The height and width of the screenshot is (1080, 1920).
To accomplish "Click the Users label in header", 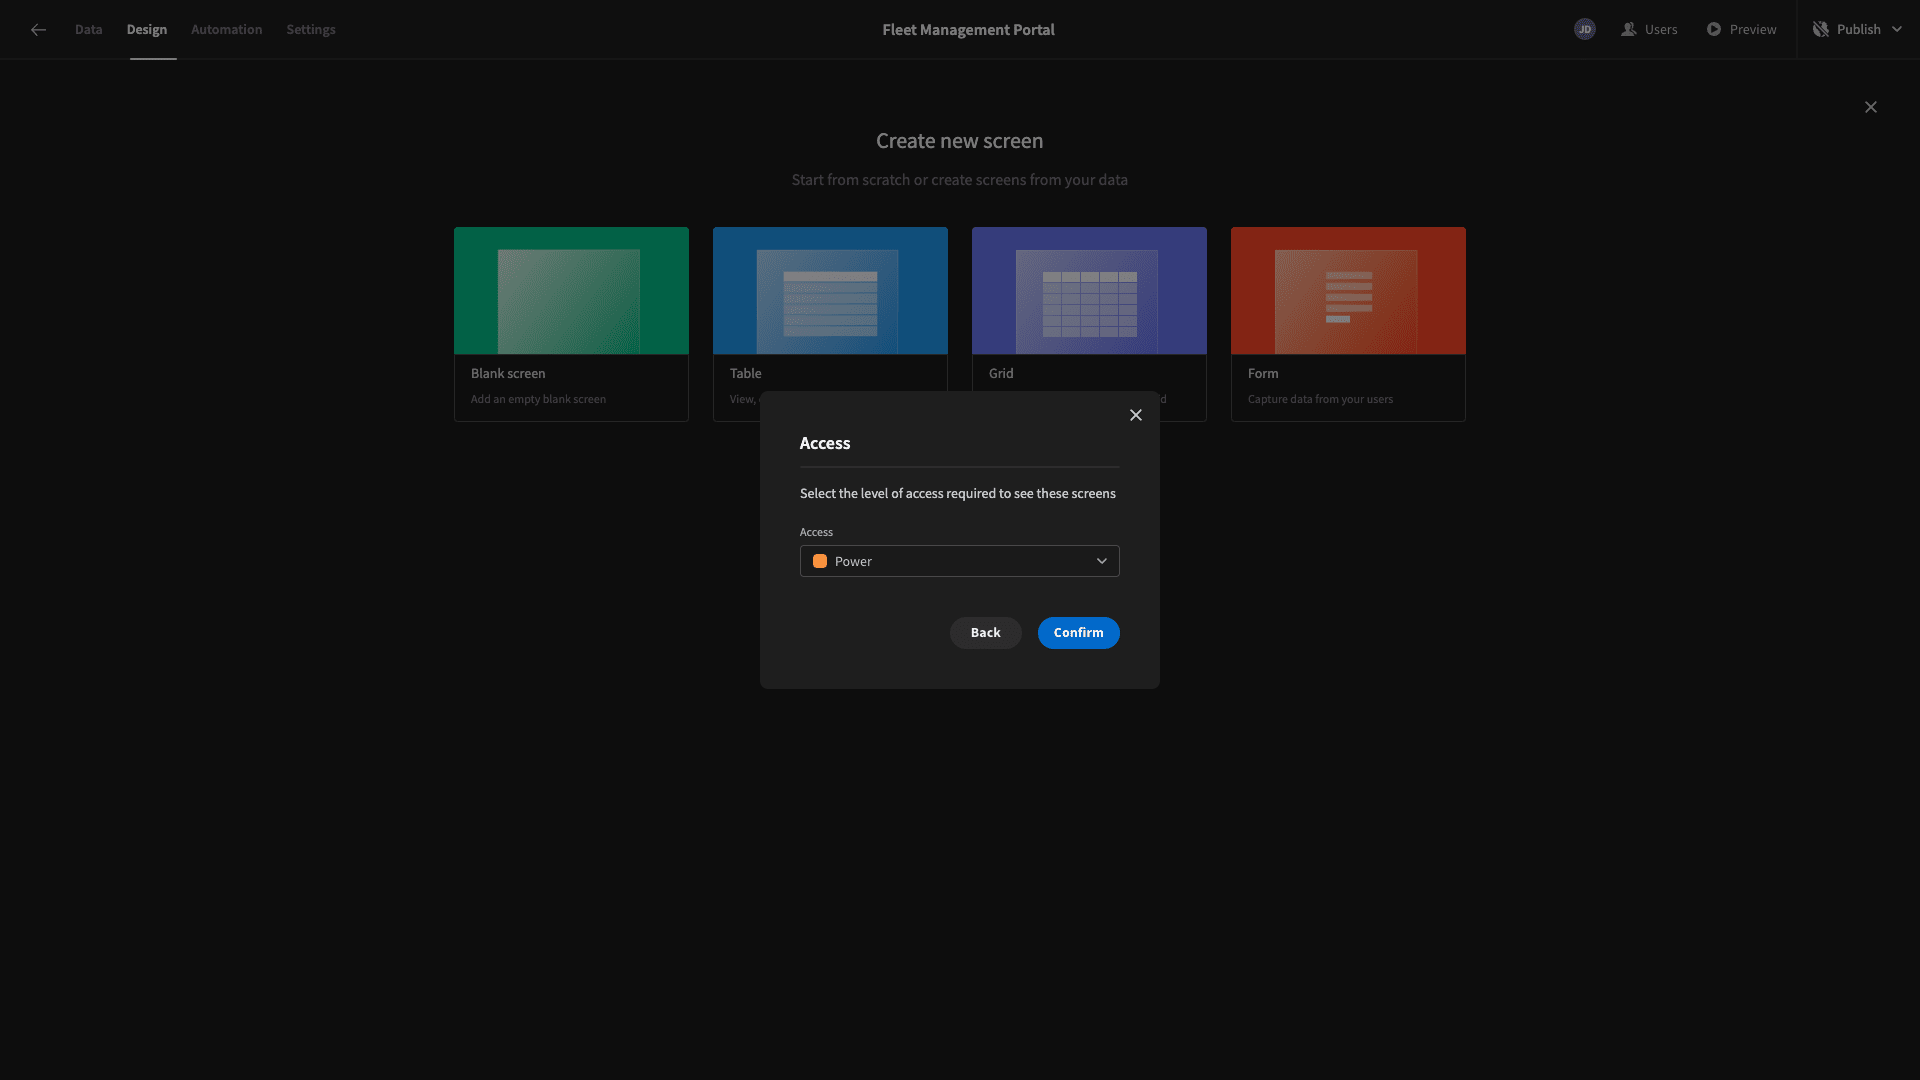I will pos(1661,30).
